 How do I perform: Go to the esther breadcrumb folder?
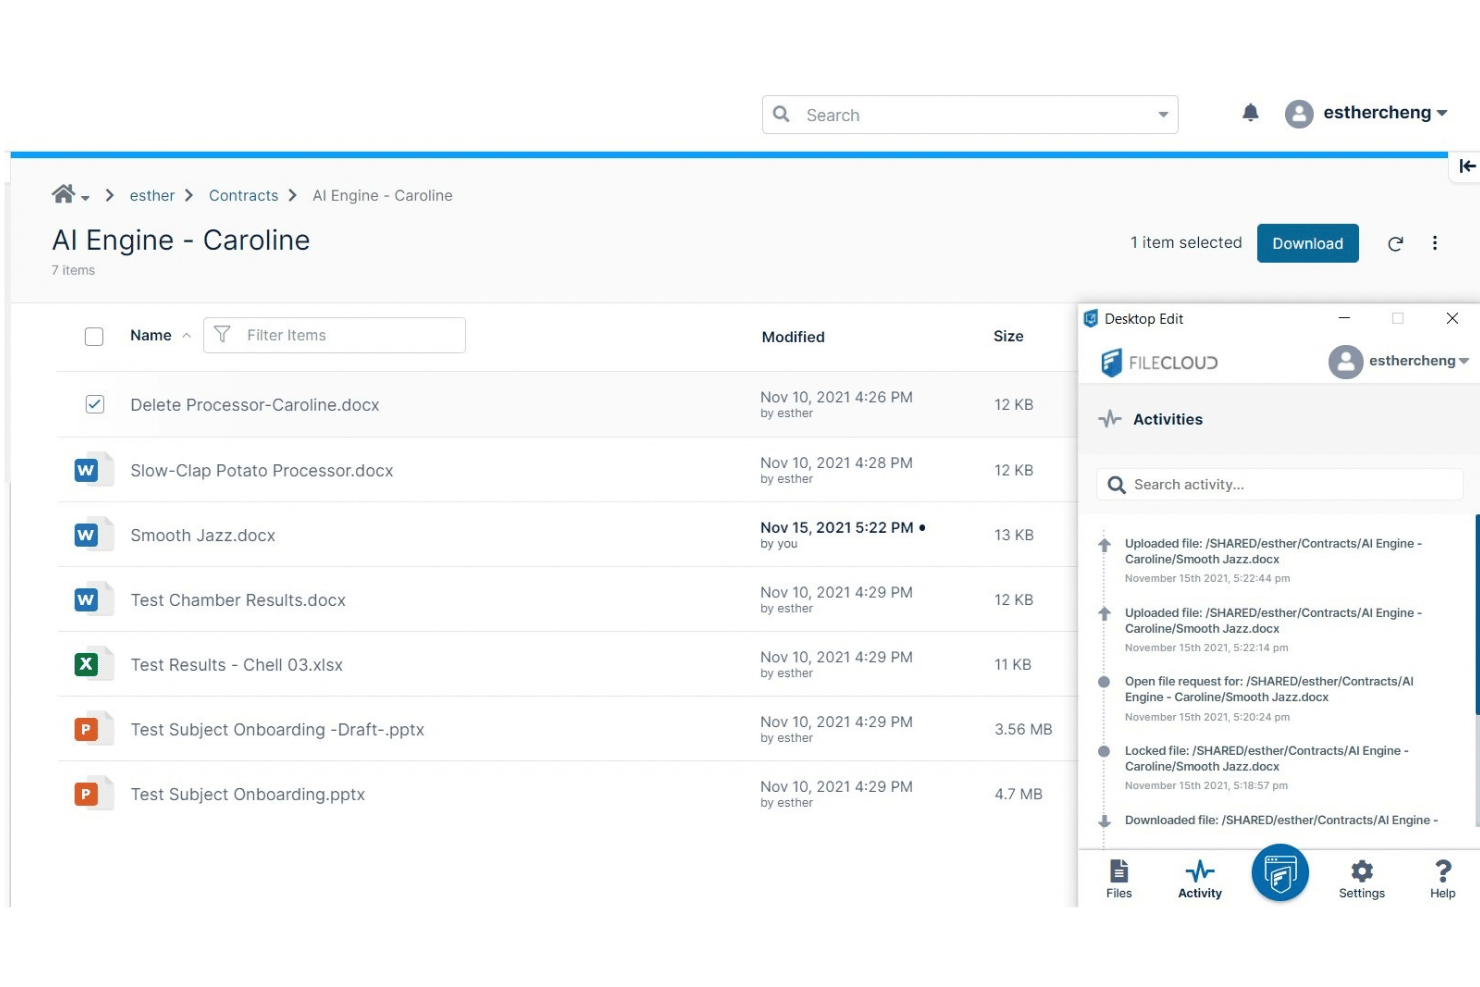point(152,195)
